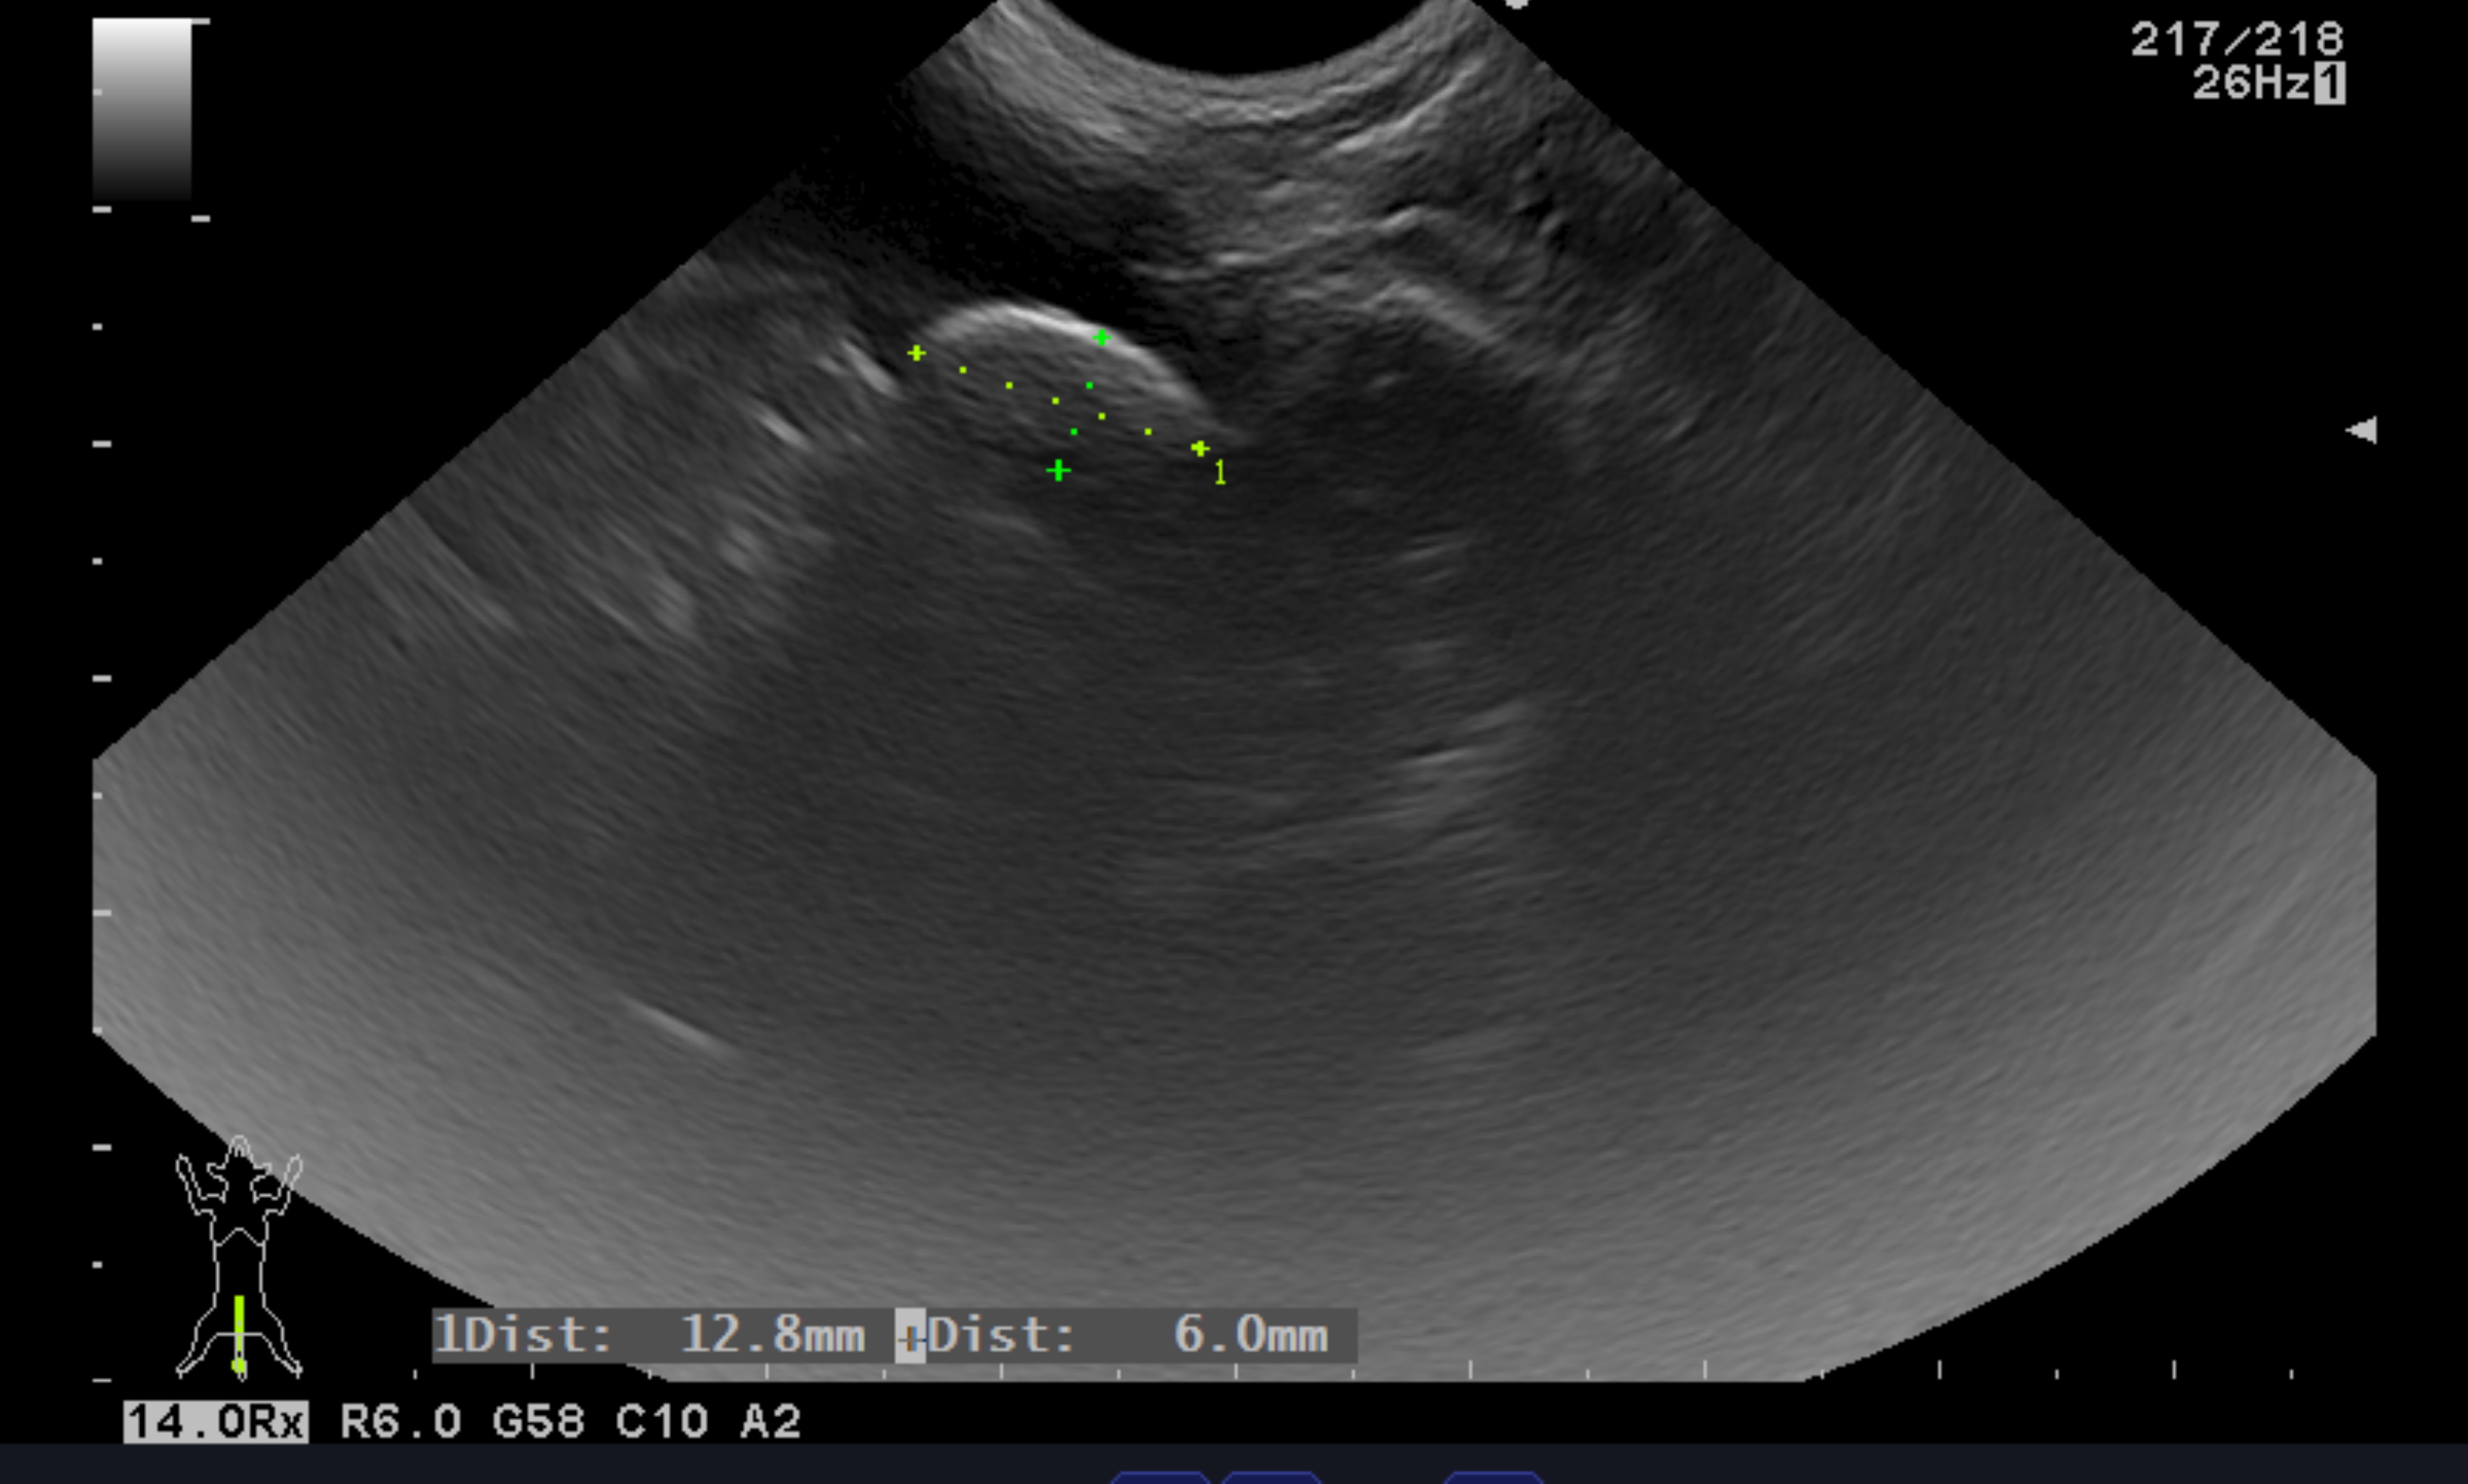Viewport: 2468px width, 1484px height.
Task: Click the R6.0 depth setting
Action: pos(401,1421)
